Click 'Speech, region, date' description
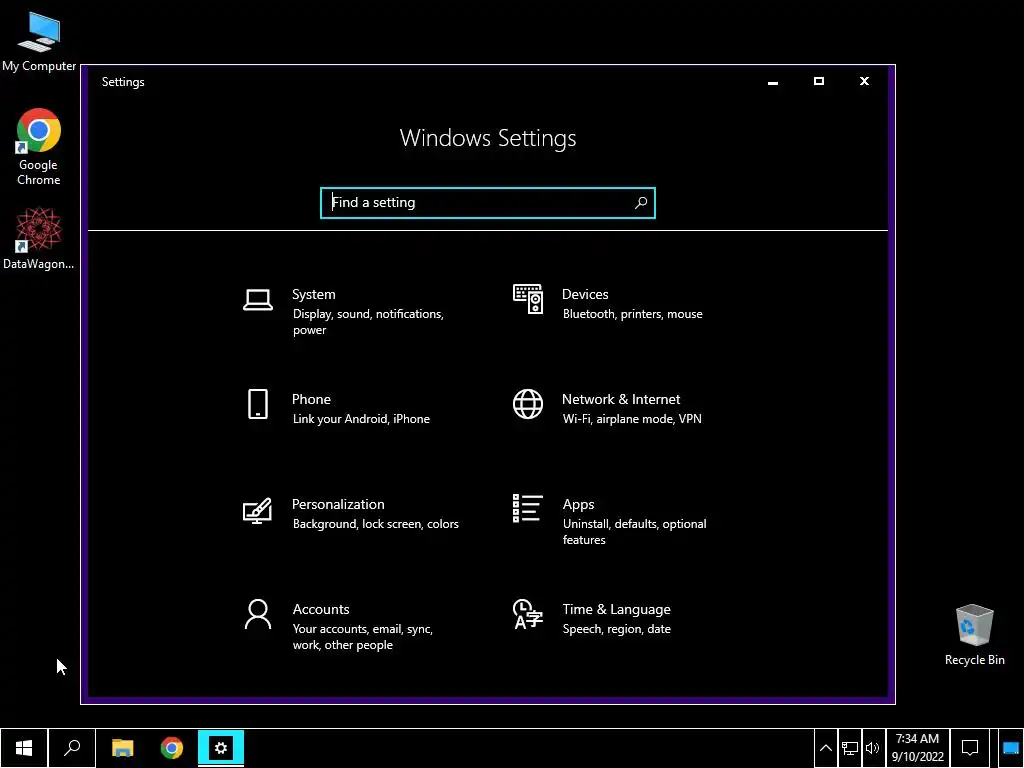 click(616, 629)
